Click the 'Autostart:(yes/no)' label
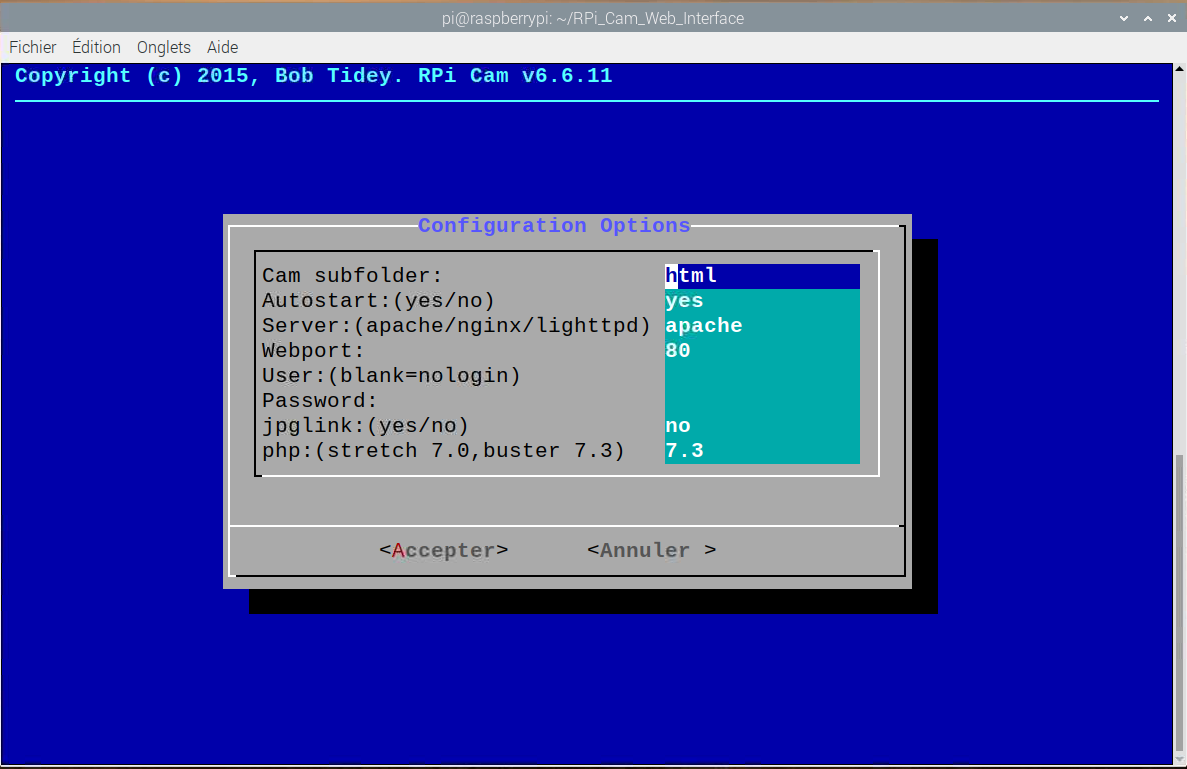This screenshot has width=1187, height=769. (379, 300)
